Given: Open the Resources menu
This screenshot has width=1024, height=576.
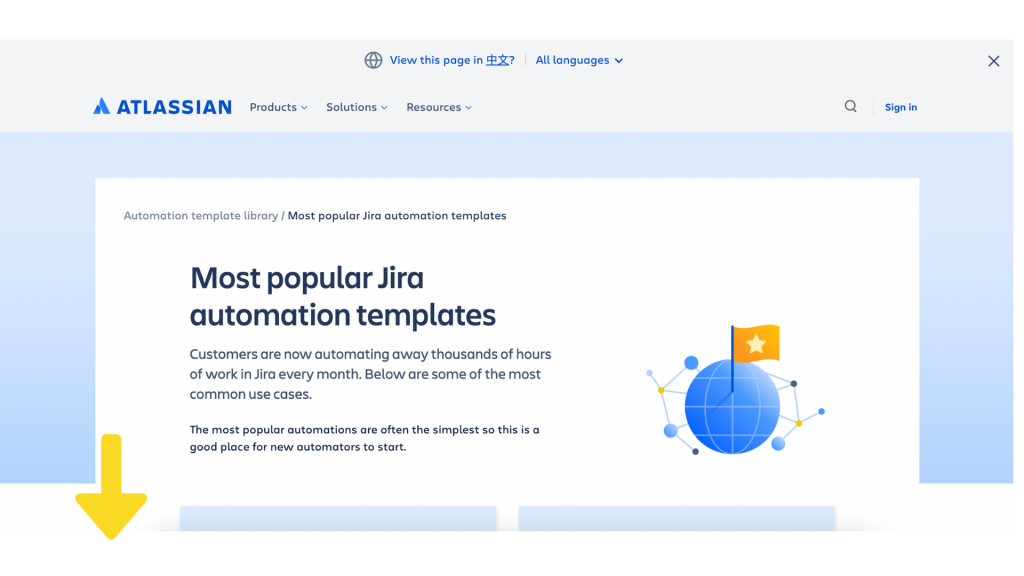Looking at the screenshot, I should (439, 107).
